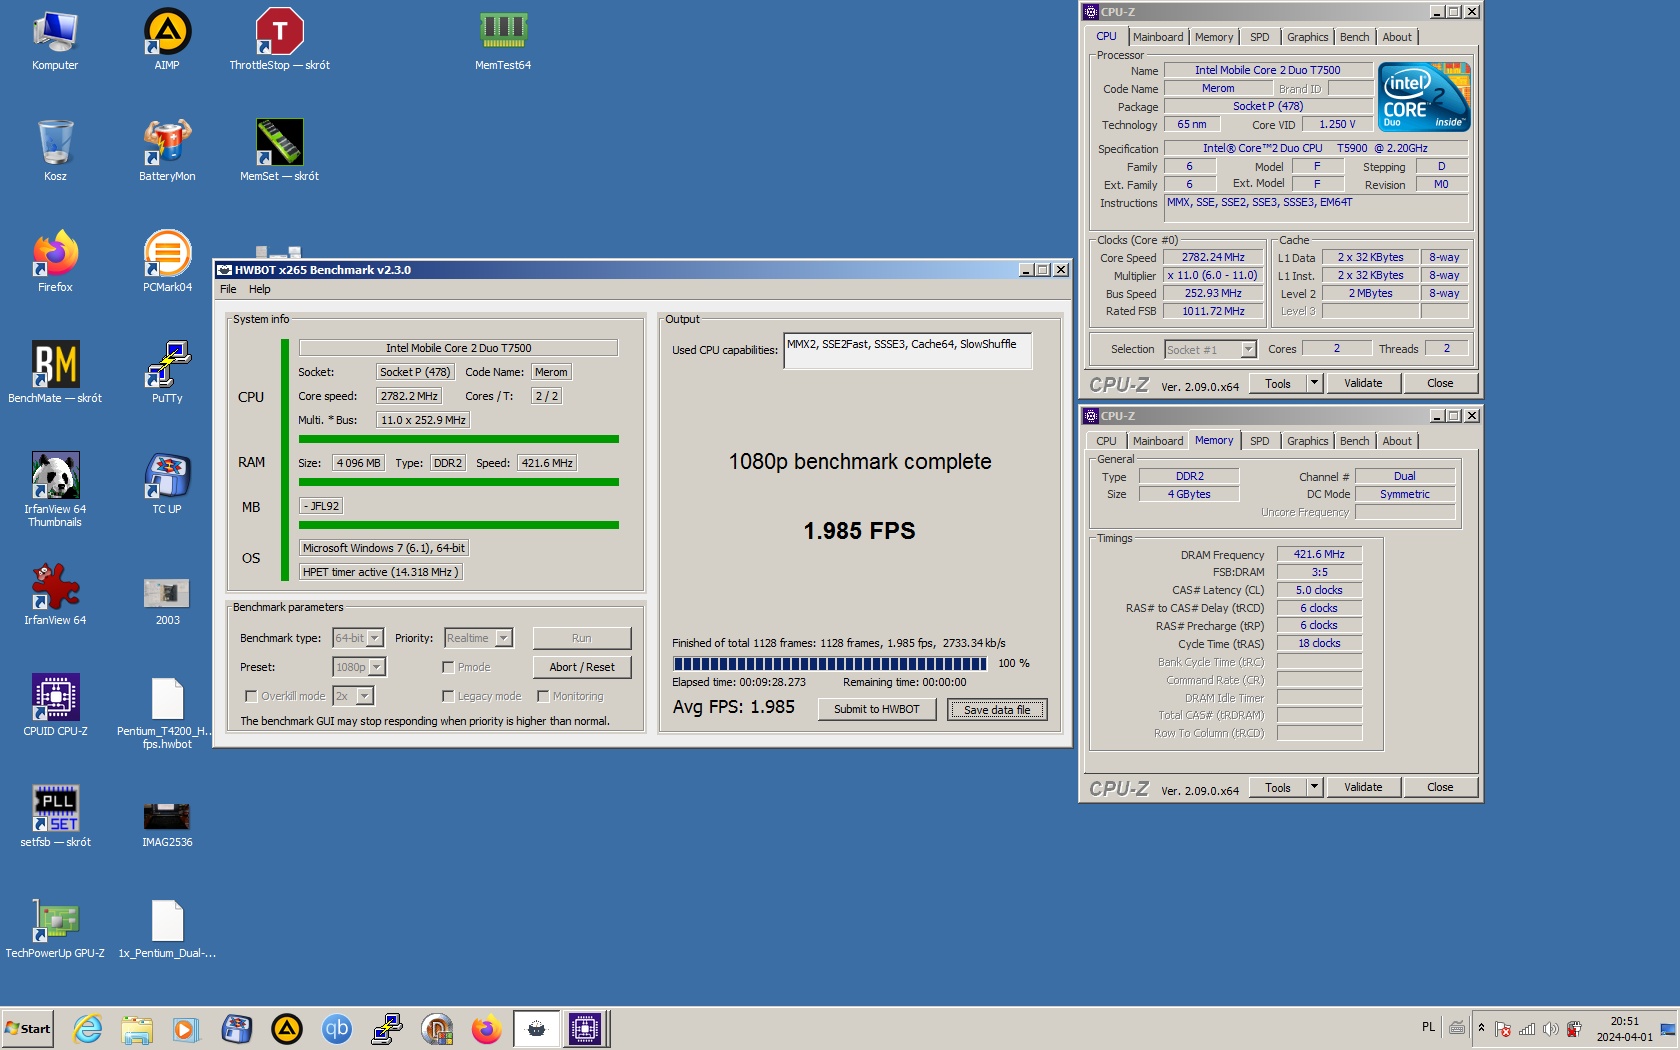The width and height of the screenshot is (1680, 1050).
Task: Click Intel Core 2 Duo logo in CPU-Z
Action: (1424, 97)
